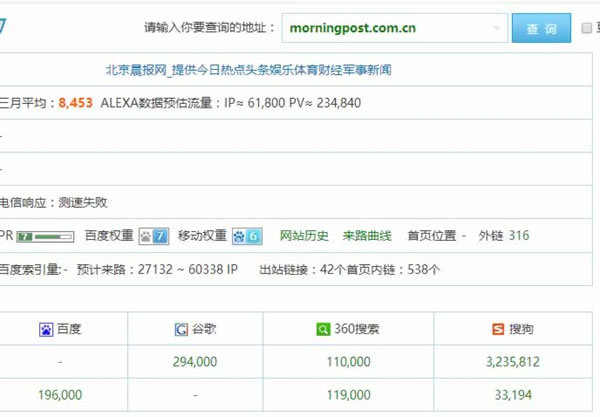
Task: Click the Sogou orange S icon
Action: click(498, 329)
